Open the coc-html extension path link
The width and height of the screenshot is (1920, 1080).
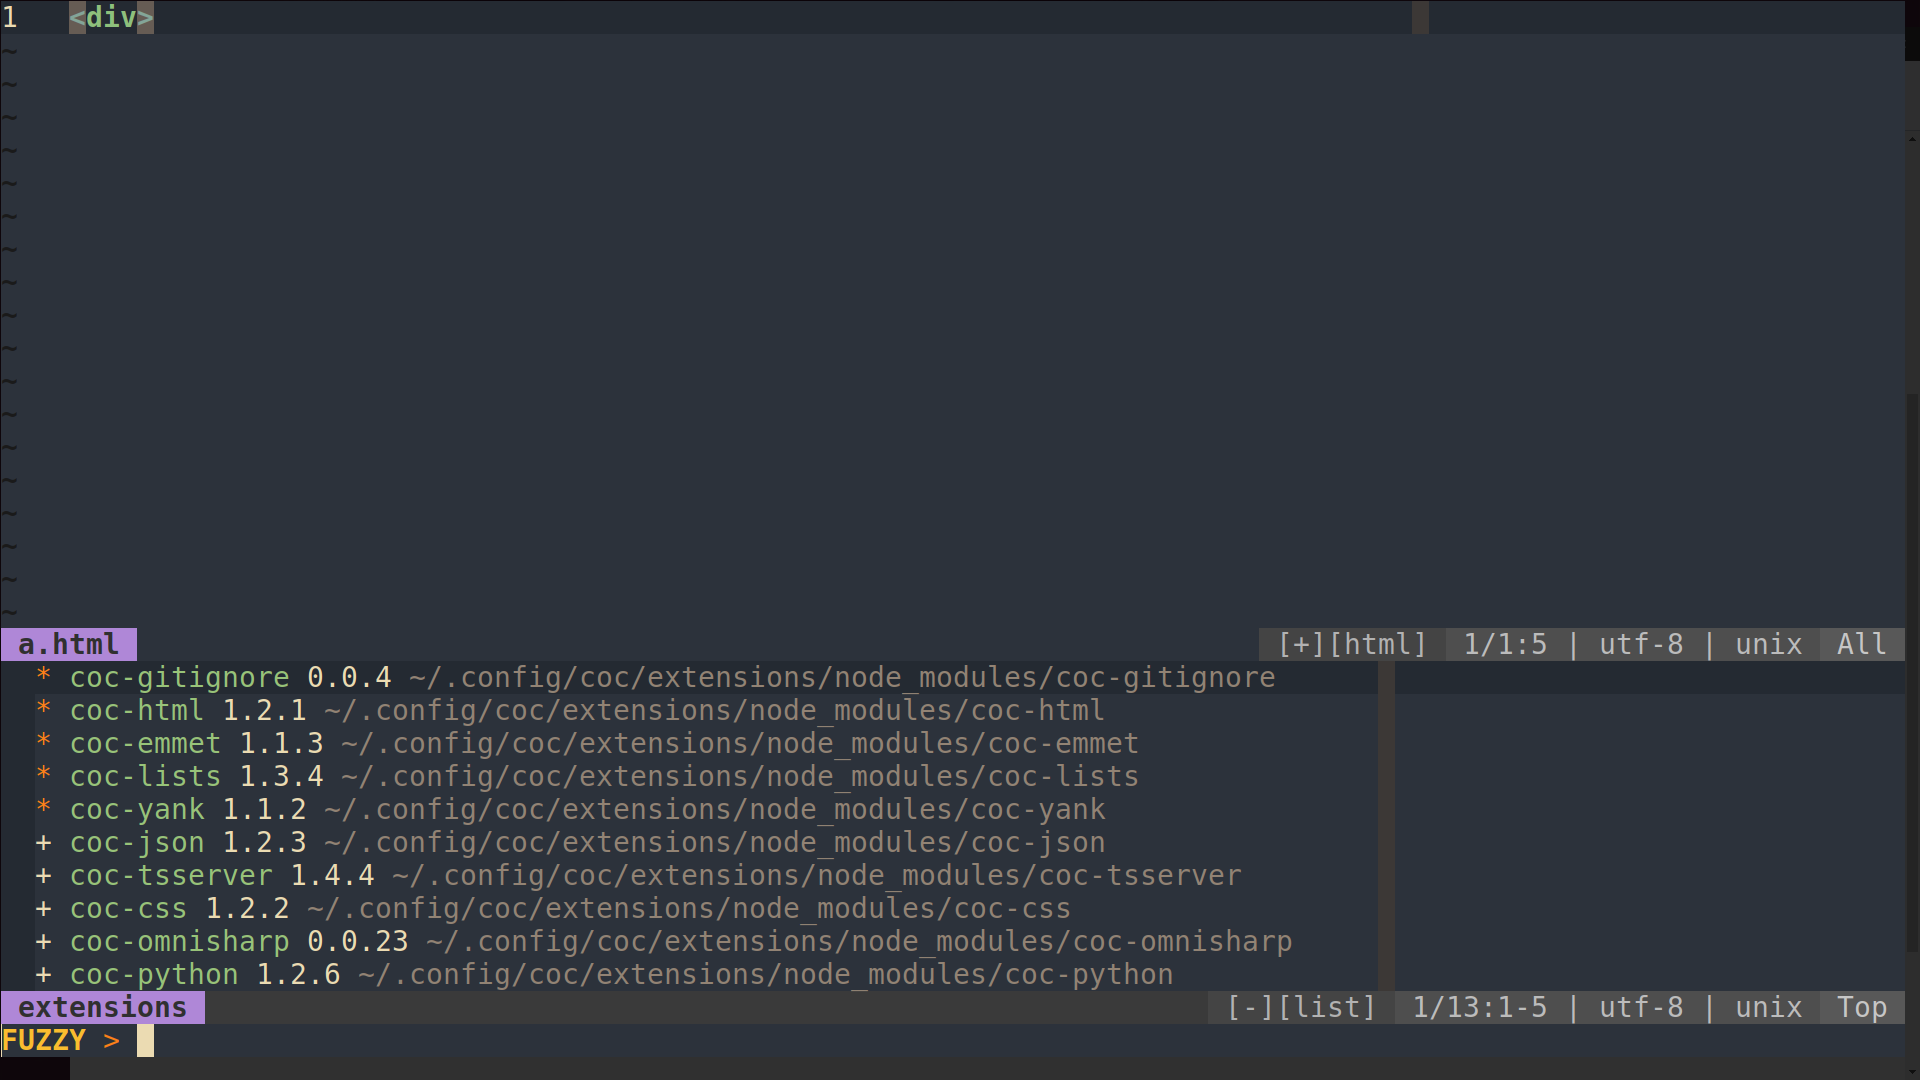coord(712,710)
